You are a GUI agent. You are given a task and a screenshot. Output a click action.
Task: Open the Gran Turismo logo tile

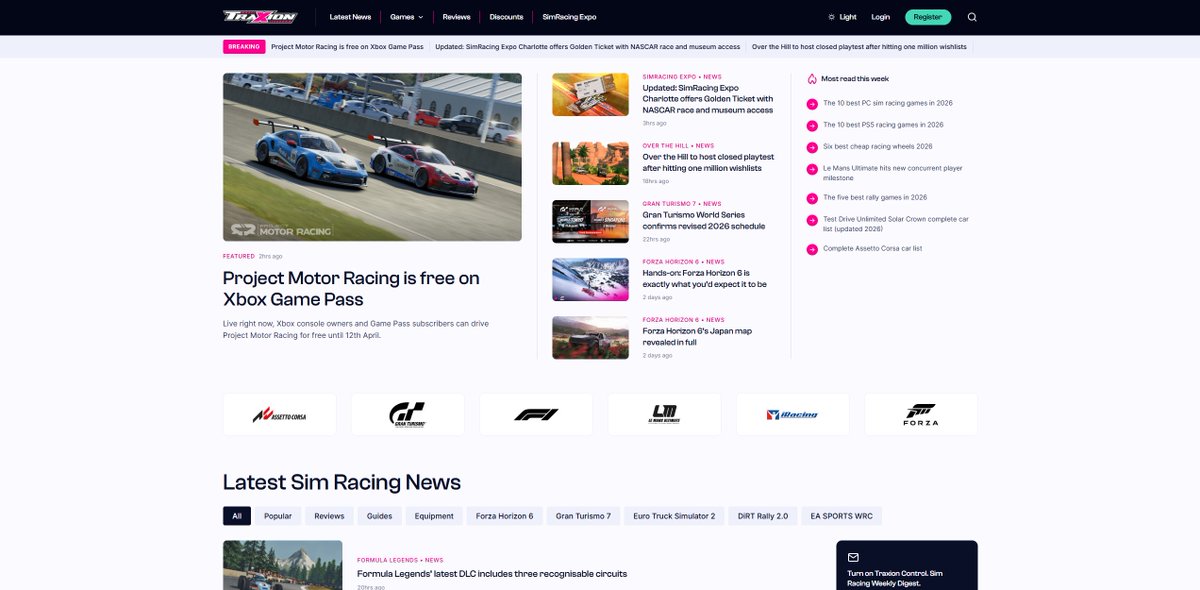(x=407, y=413)
